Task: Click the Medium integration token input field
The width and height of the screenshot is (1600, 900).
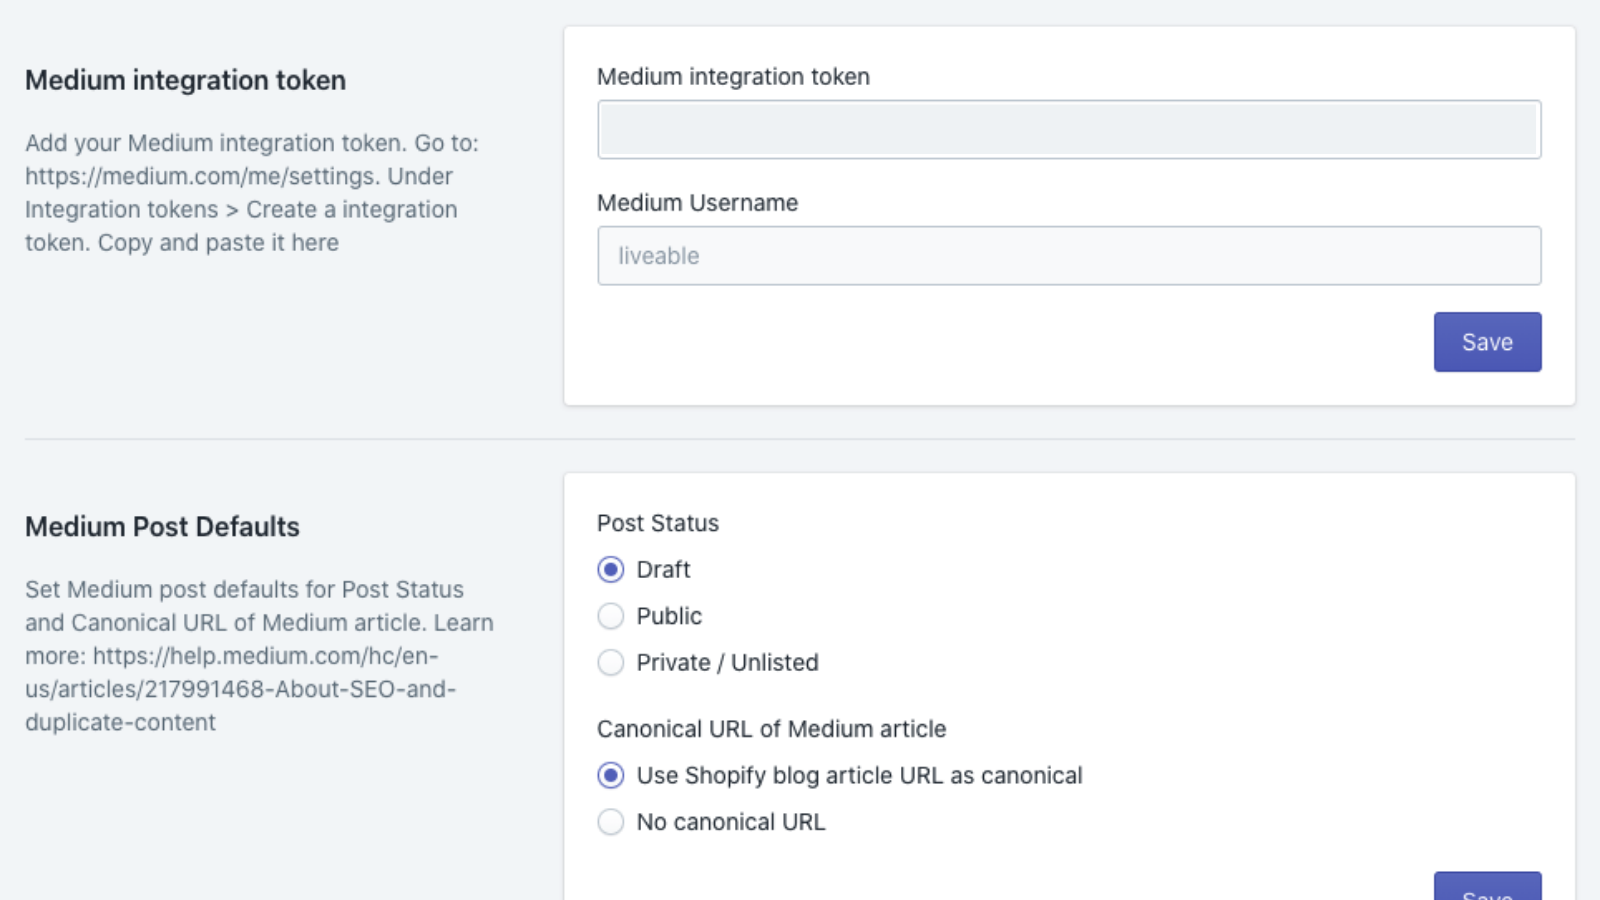Action: [x=1068, y=128]
